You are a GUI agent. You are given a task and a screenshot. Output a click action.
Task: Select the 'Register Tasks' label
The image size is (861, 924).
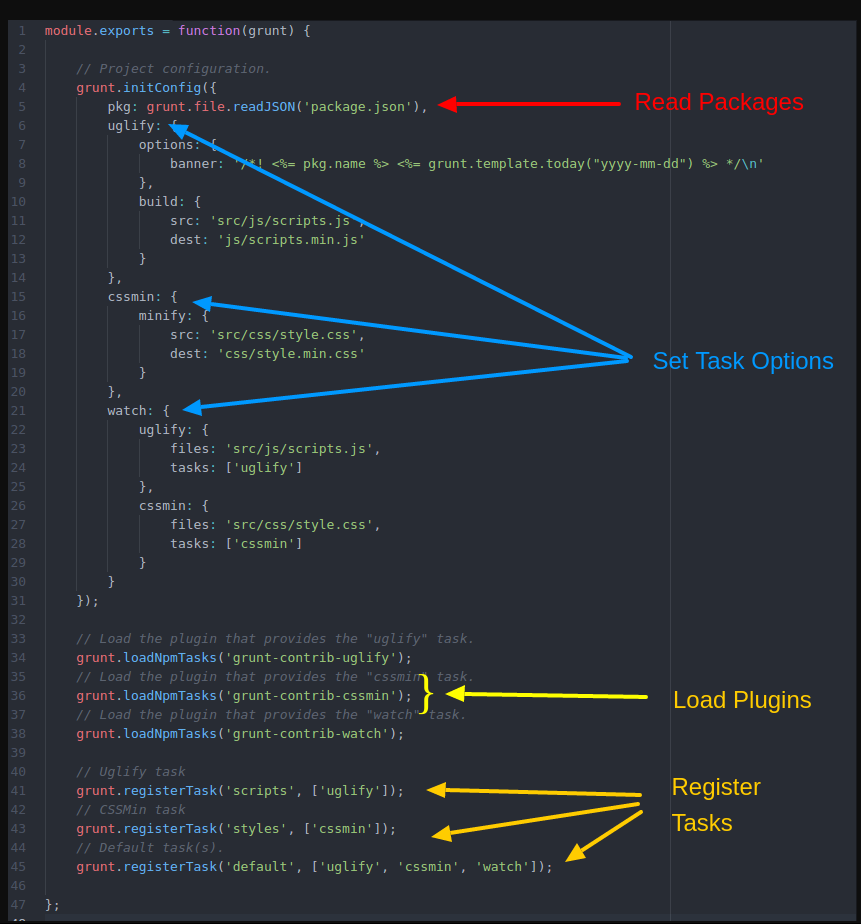tap(716, 805)
